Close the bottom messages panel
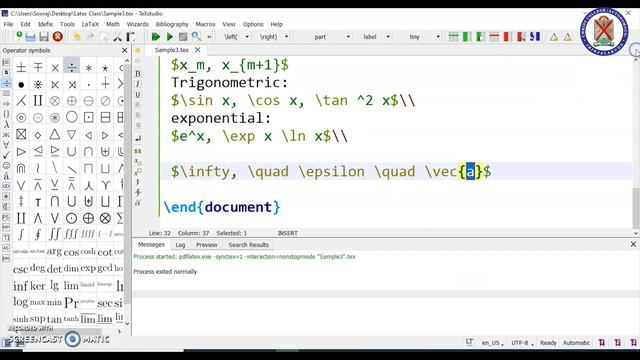The width and height of the screenshot is (640, 360). coord(633,244)
